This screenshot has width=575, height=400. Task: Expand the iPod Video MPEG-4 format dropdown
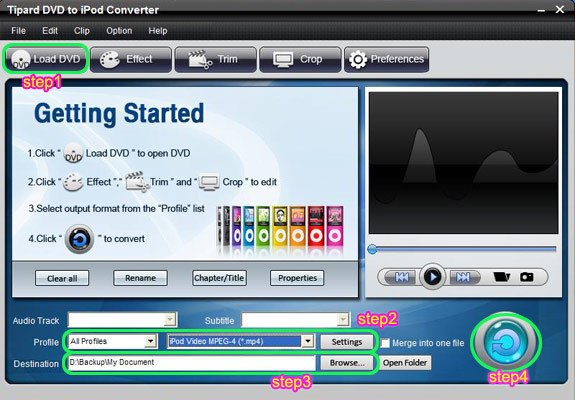tap(308, 342)
